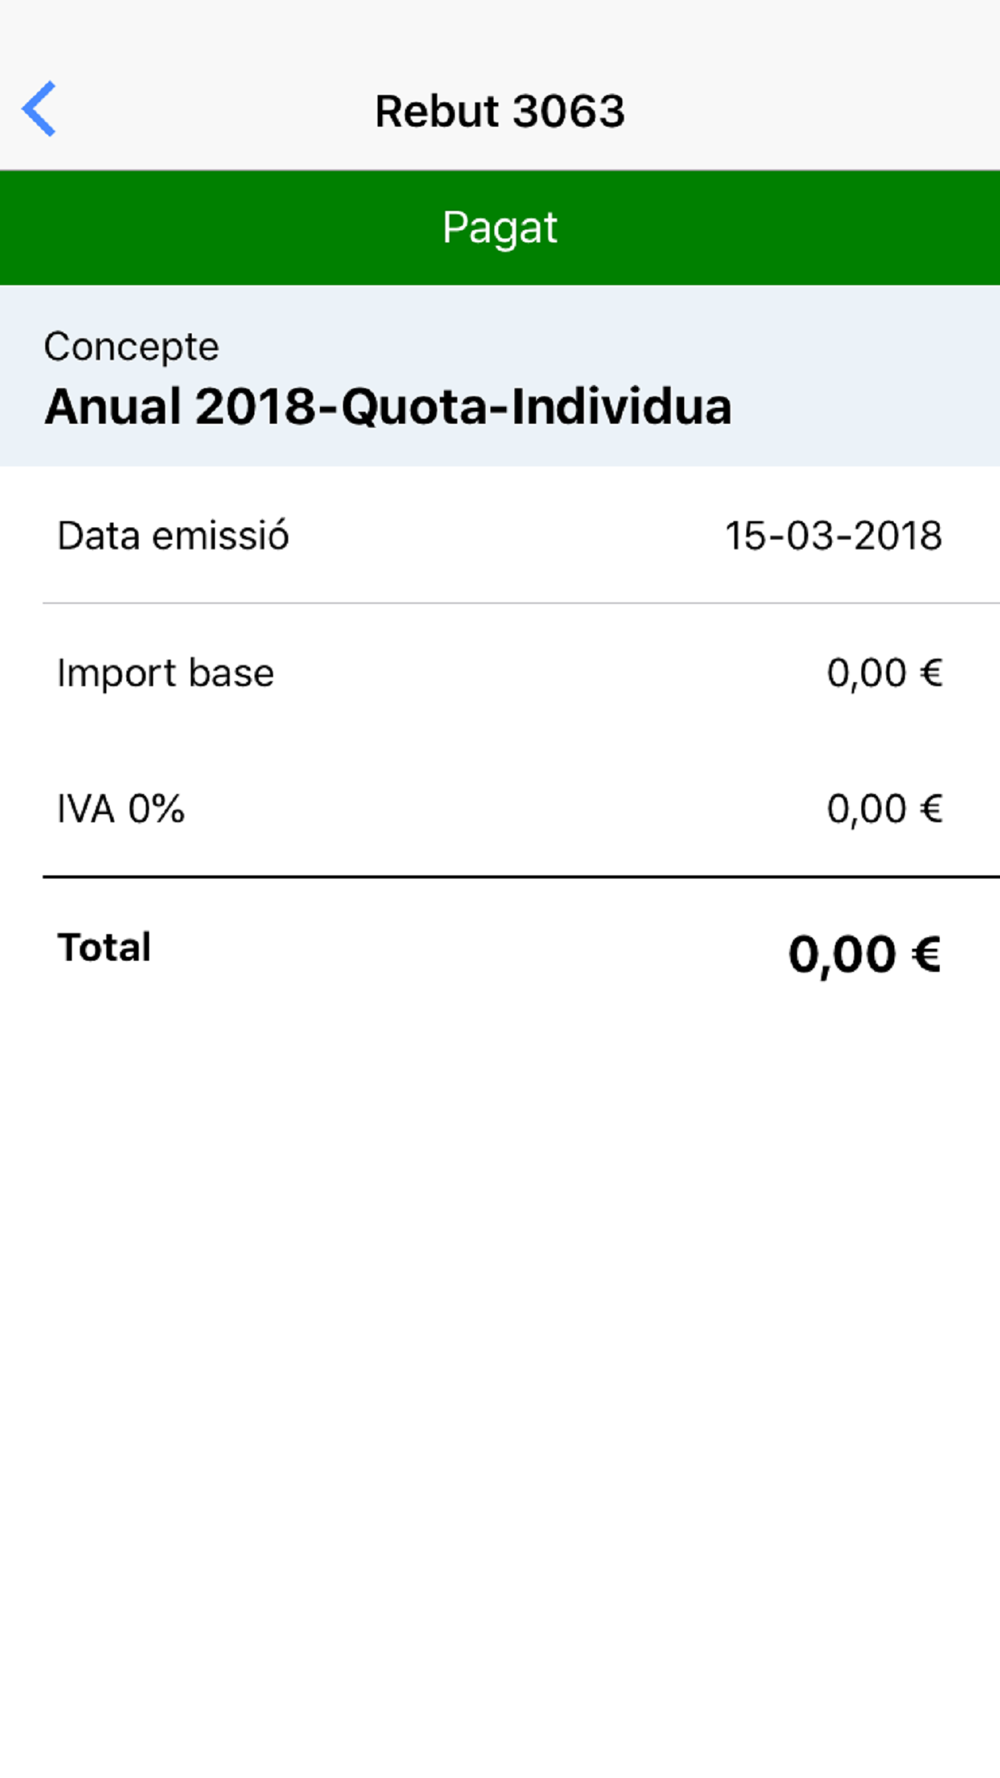The width and height of the screenshot is (1000, 1778).
Task: Tap the 15-03-2018 emission date
Action: pos(833,536)
